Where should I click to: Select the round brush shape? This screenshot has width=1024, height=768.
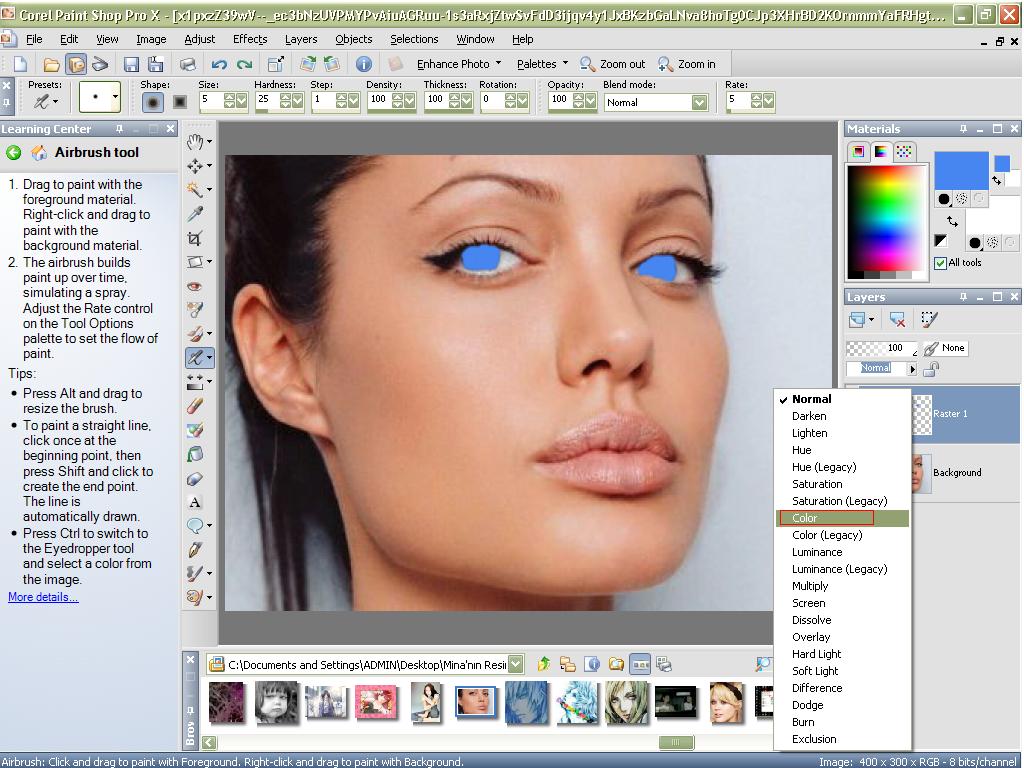[x=153, y=101]
